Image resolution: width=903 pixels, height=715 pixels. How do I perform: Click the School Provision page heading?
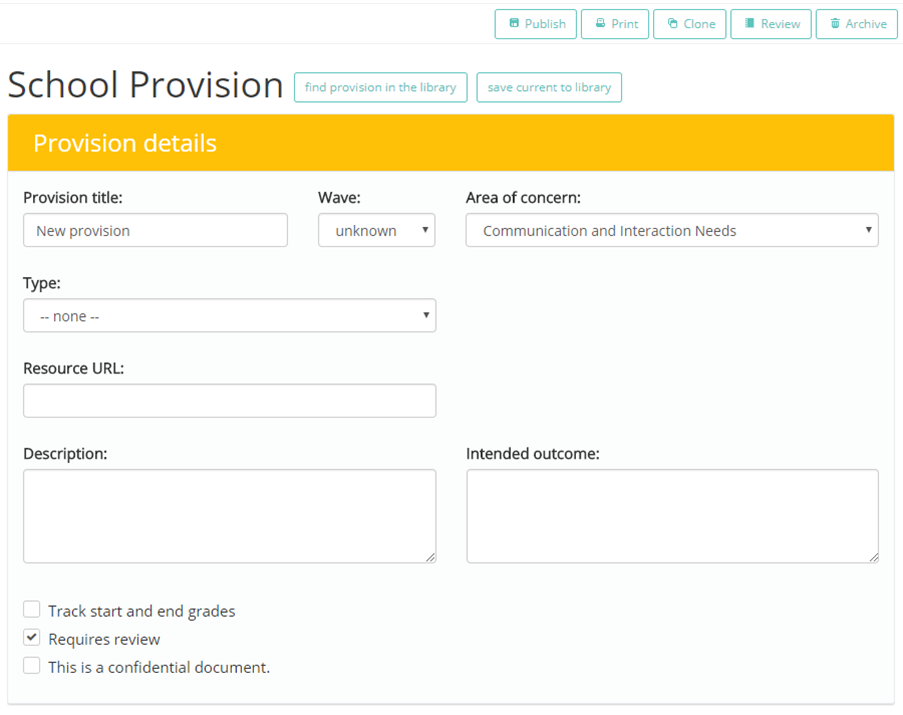[x=144, y=85]
